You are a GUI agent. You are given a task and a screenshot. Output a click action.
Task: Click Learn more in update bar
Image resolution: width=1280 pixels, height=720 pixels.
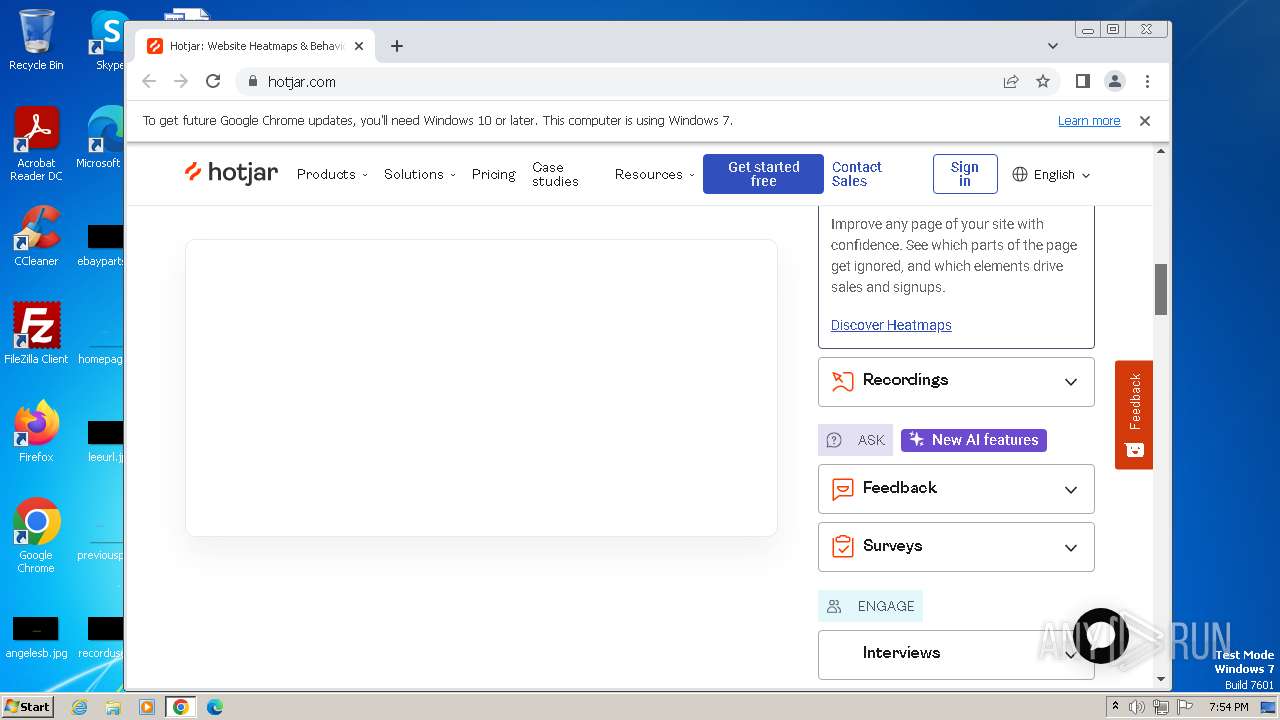(1089, 120)
